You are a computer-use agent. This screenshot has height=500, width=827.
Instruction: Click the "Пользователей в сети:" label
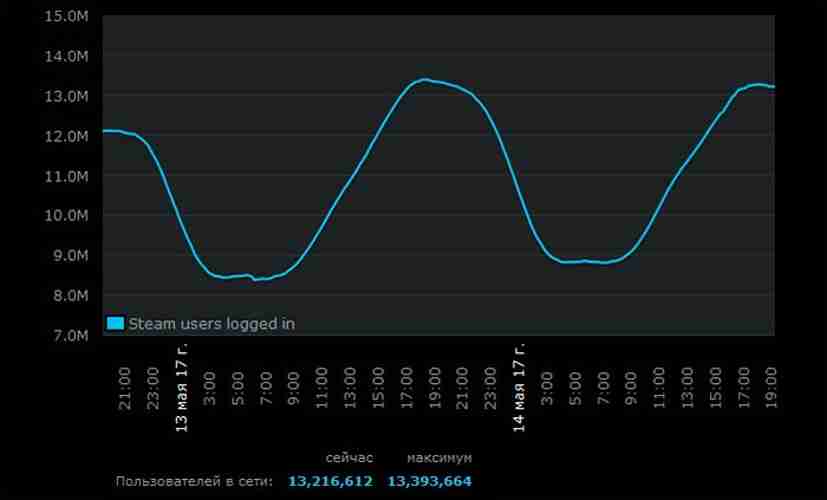[194, 482]
